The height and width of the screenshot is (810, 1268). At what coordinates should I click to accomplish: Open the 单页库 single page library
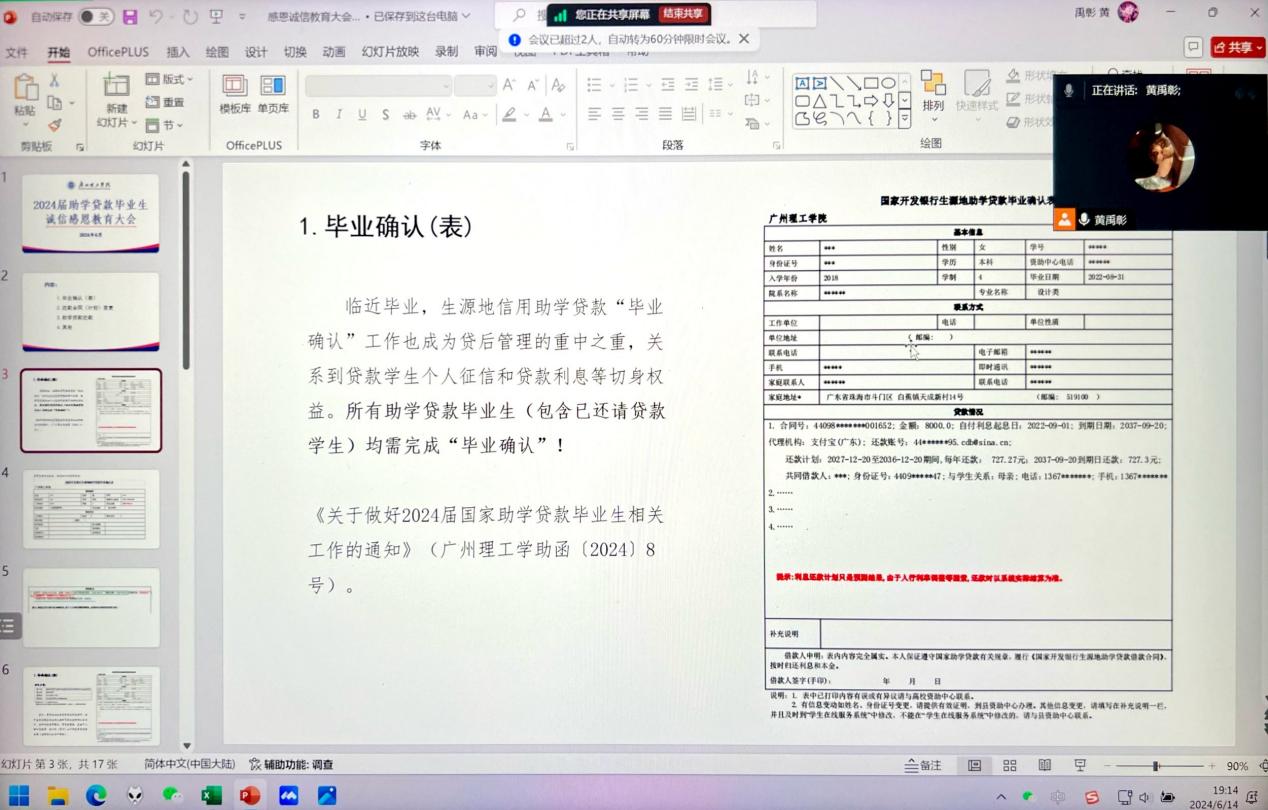(x=273, y=93)
